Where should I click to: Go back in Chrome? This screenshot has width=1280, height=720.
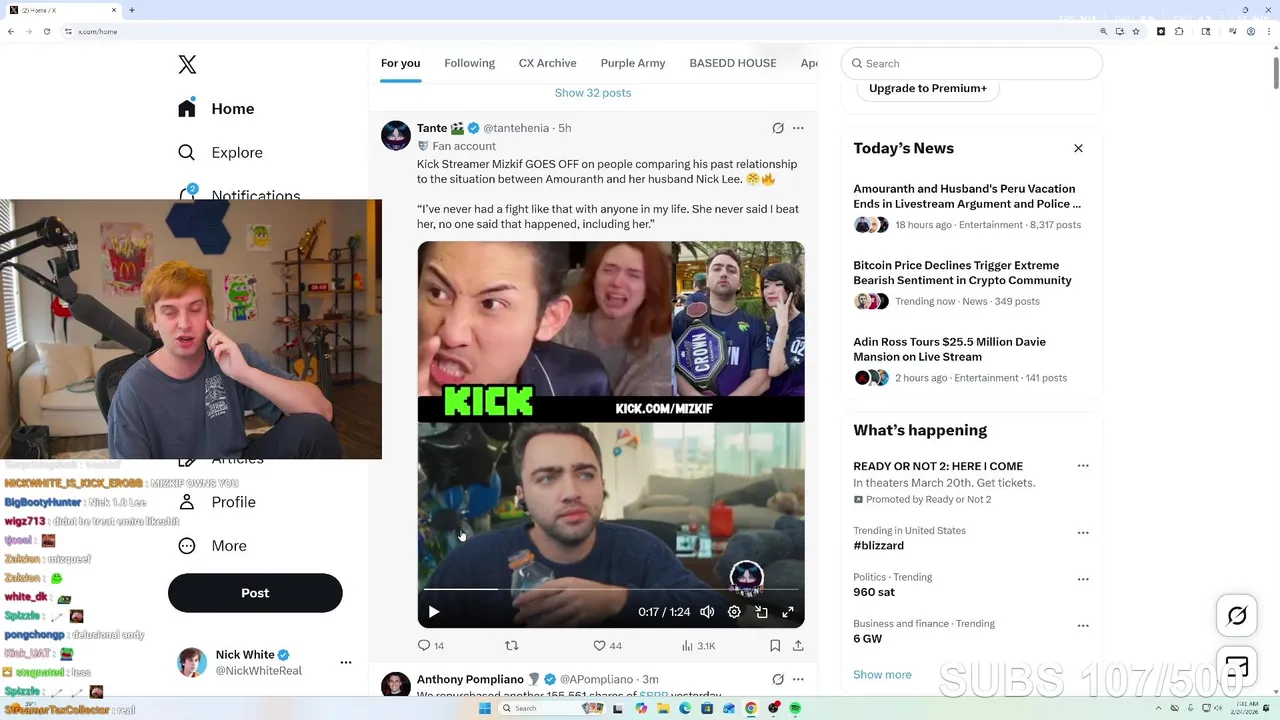11,31
